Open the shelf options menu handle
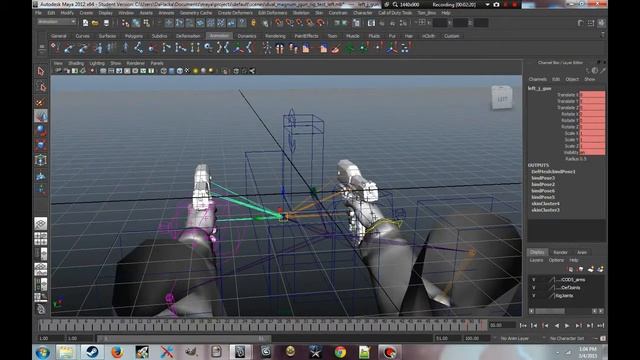This screenshot has height=360, width=640. click(x=42, y=49)
